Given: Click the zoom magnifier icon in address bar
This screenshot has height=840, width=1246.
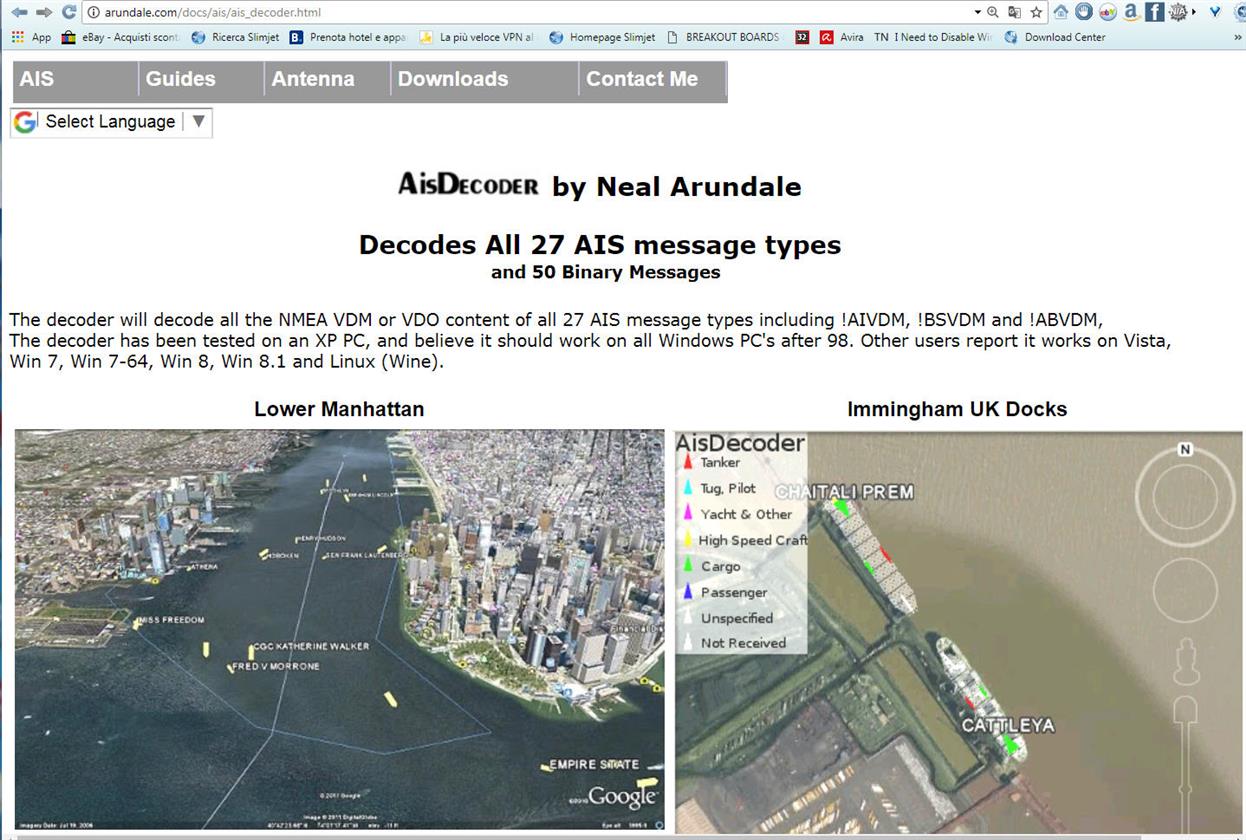Looking at the screenshot, I should [x=993, y=12].
